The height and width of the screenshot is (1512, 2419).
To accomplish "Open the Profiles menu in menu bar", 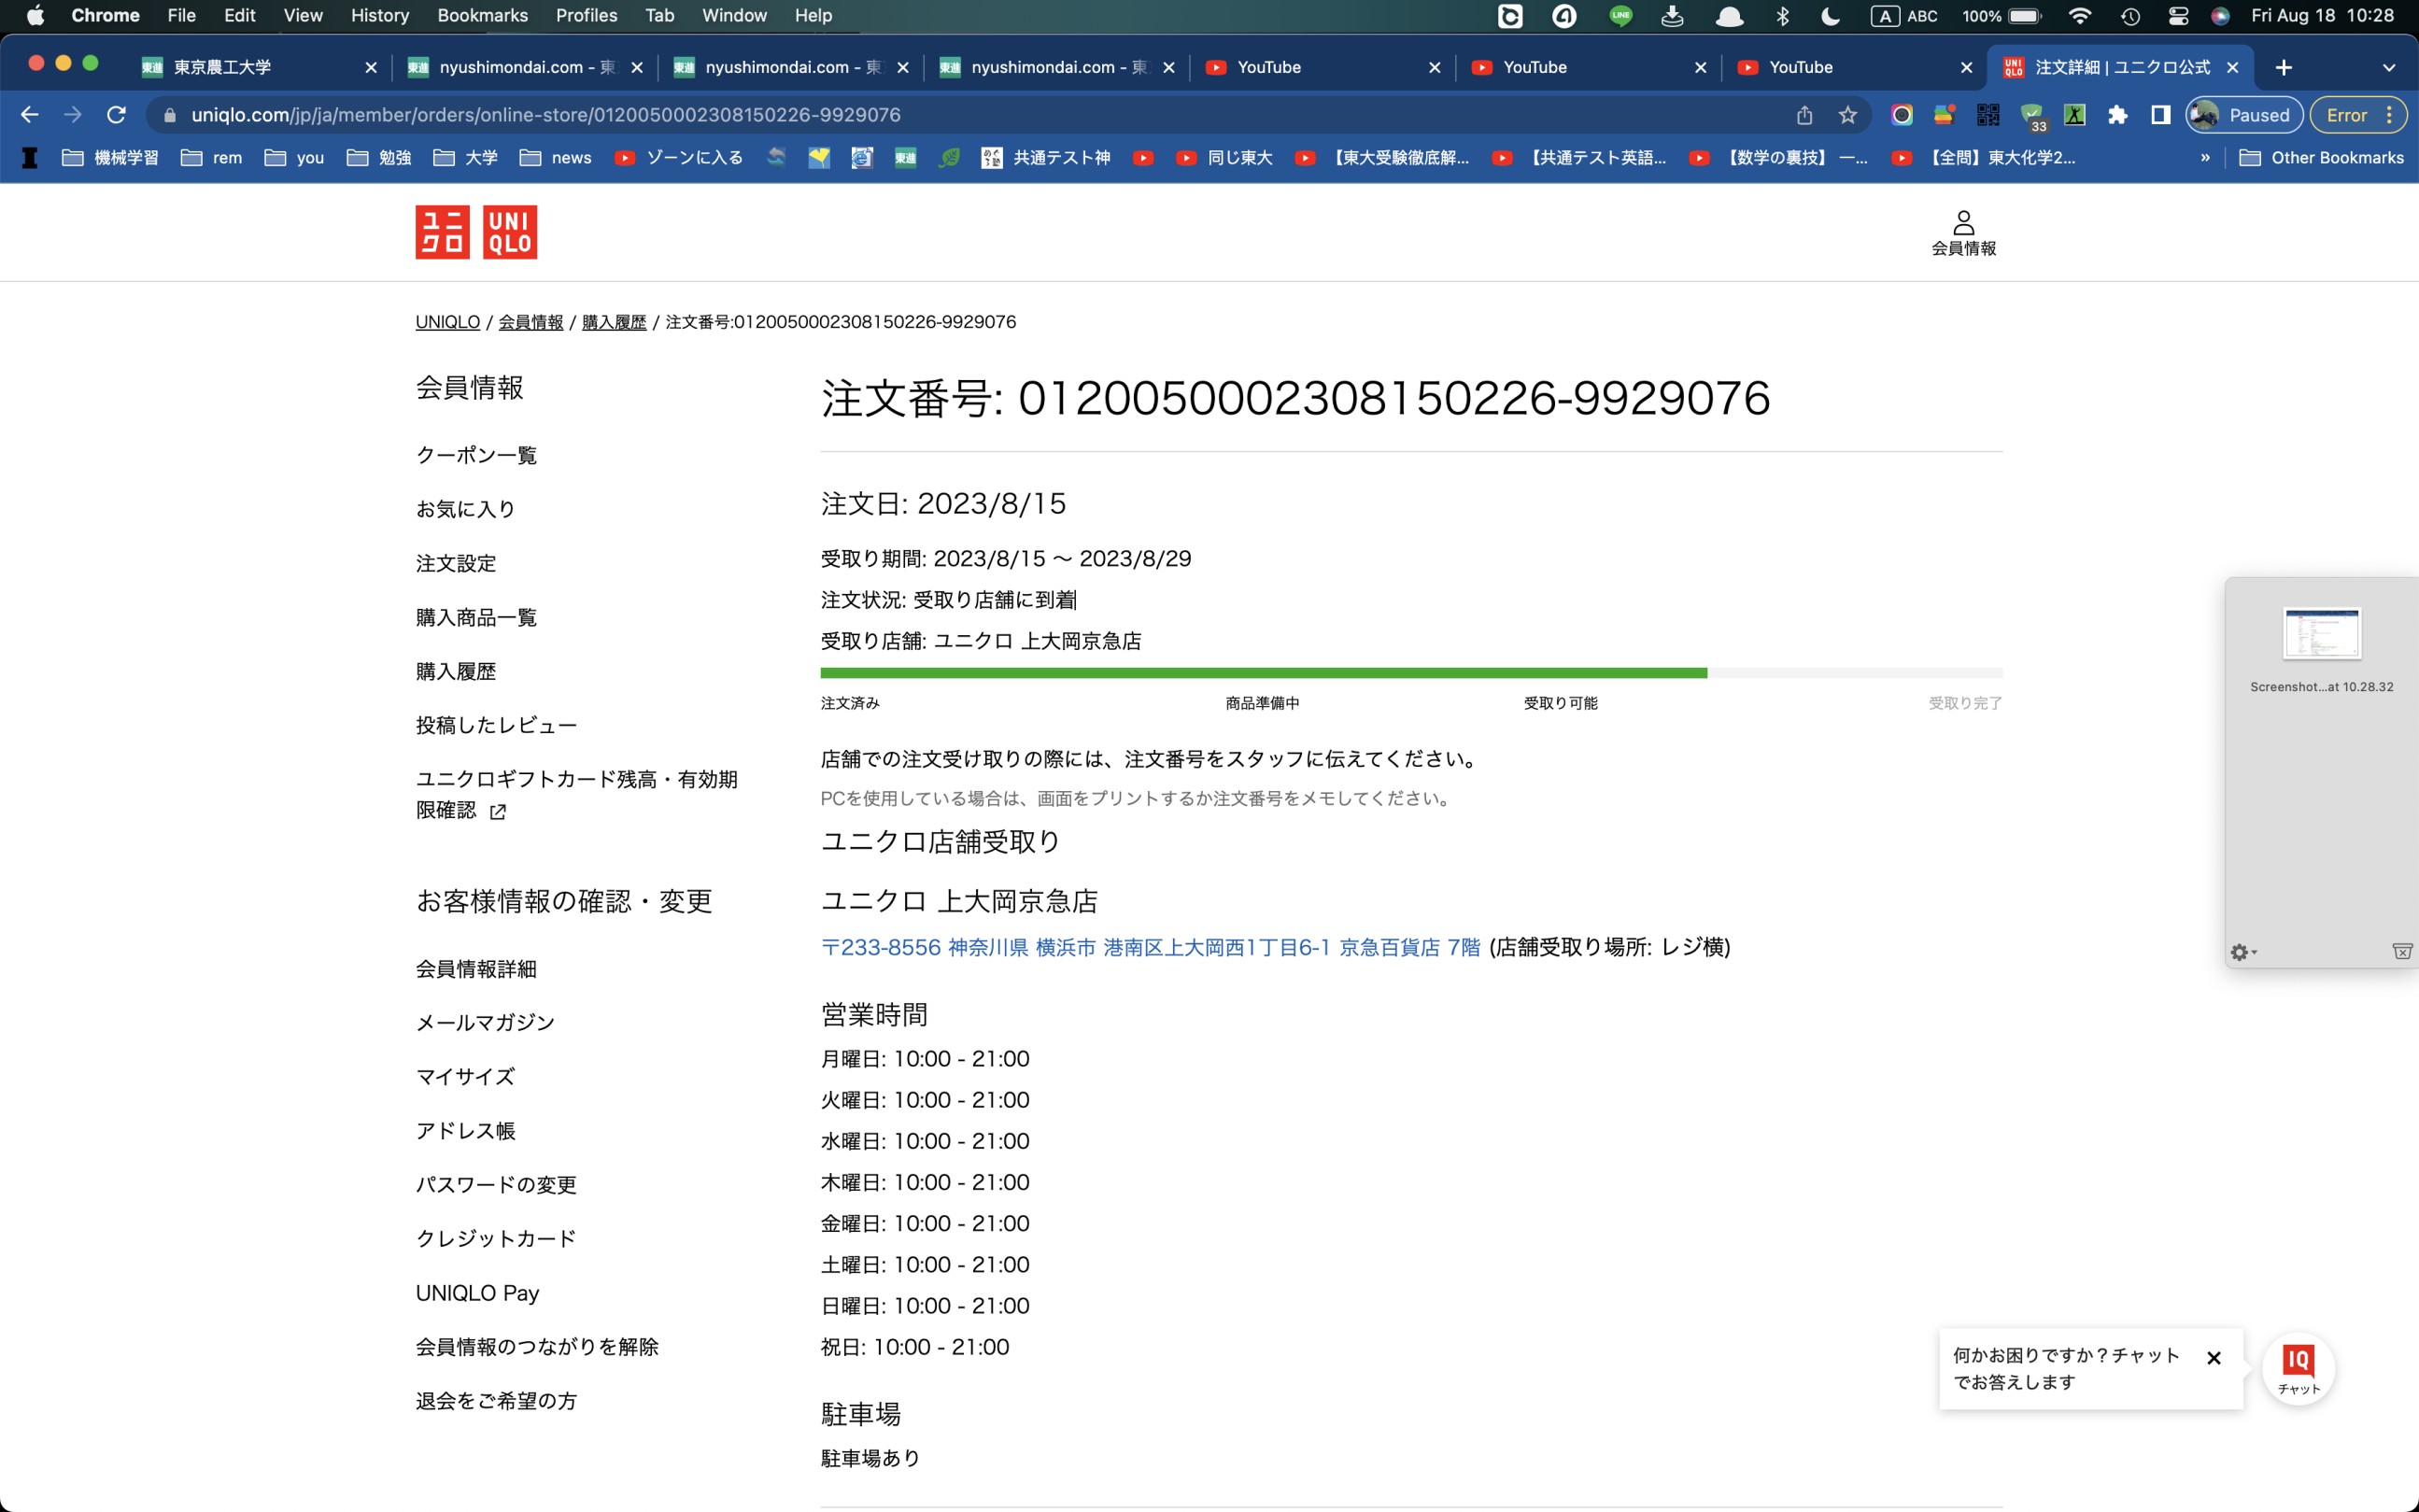I will pos(586,15).
